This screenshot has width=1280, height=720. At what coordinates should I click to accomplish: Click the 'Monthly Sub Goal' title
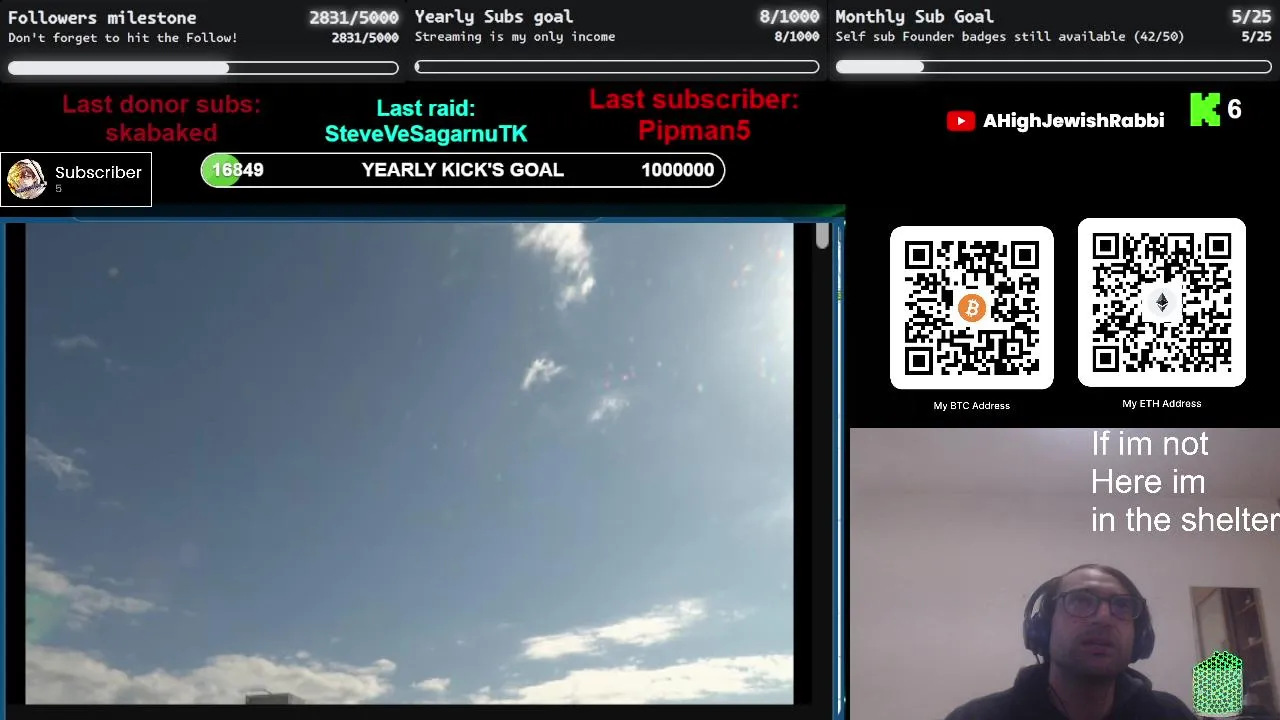point(914,16)
